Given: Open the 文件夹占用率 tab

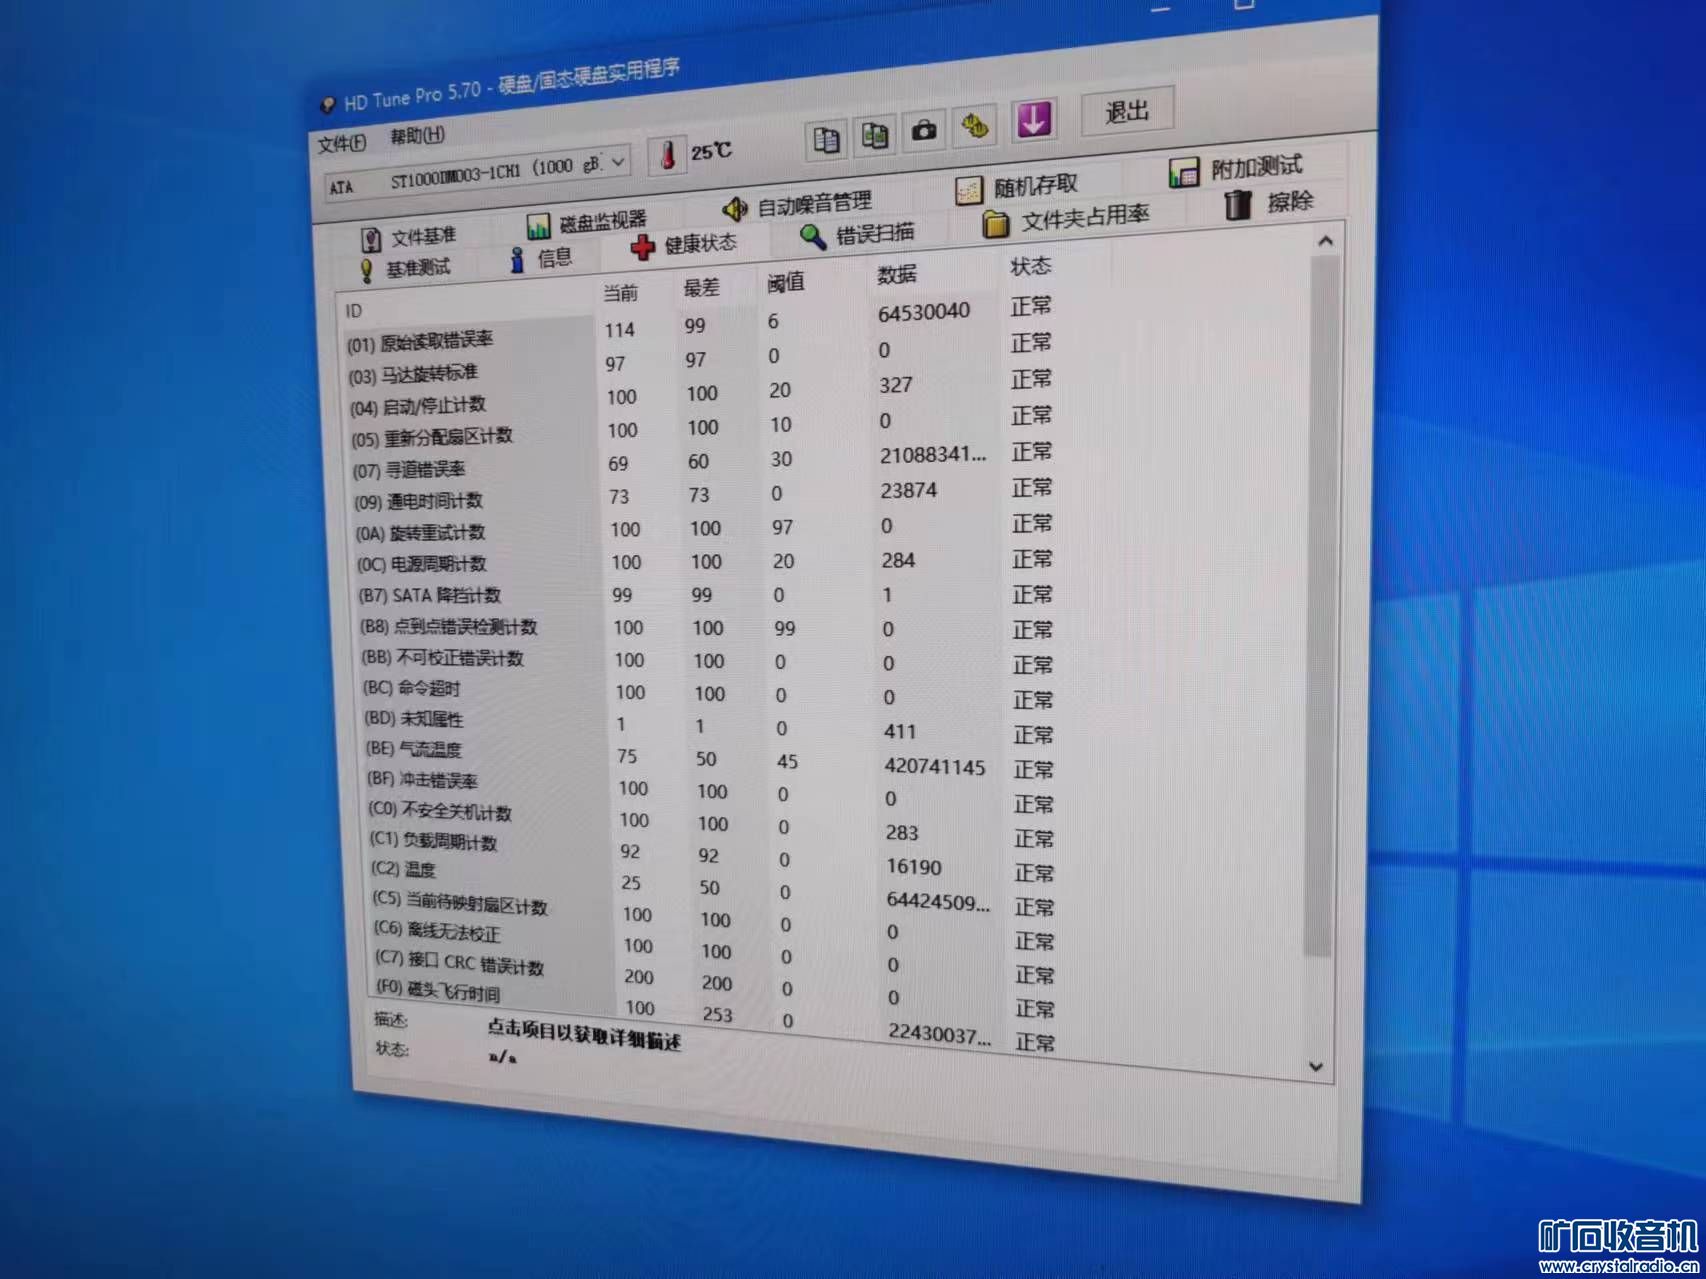Looking at the screenshot, I should 1066,219.
